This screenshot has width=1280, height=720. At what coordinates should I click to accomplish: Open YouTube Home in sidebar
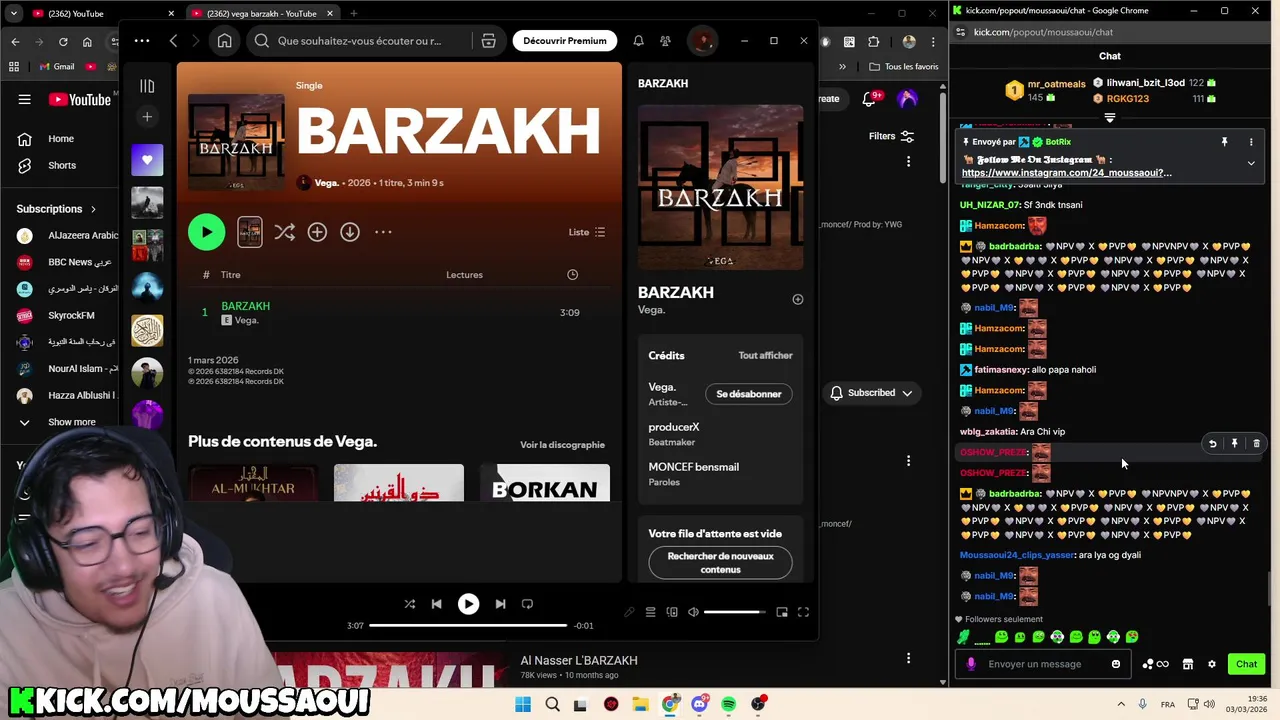coord(60,139)
